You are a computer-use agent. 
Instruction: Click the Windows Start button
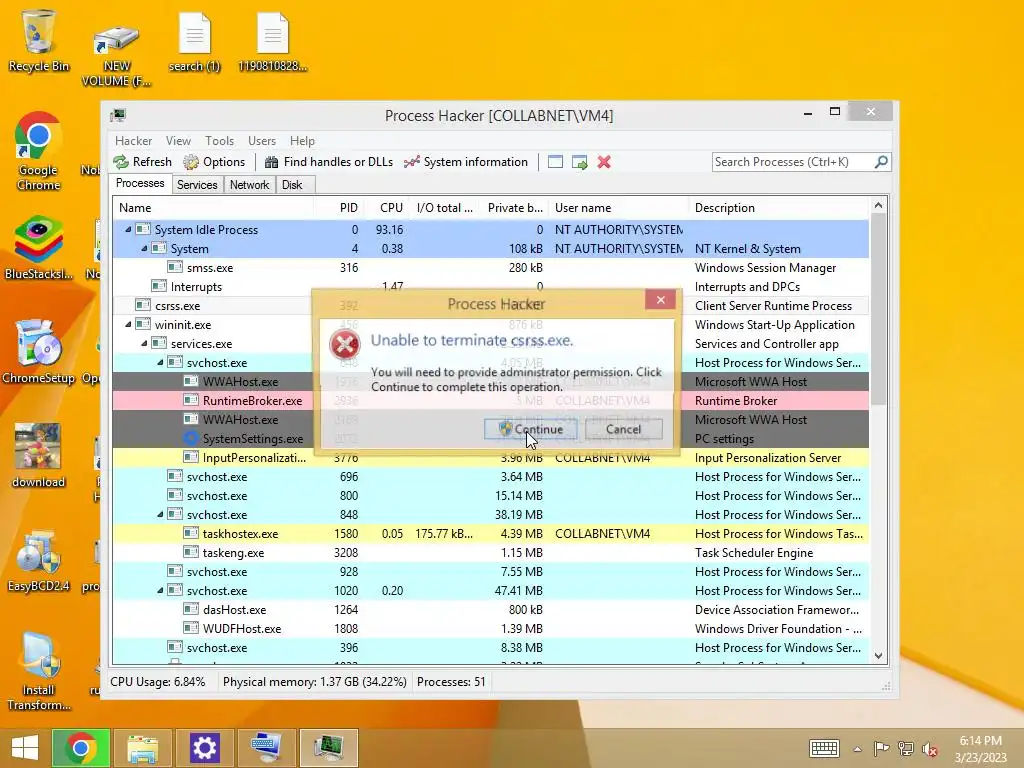click(x=25, y=748)
